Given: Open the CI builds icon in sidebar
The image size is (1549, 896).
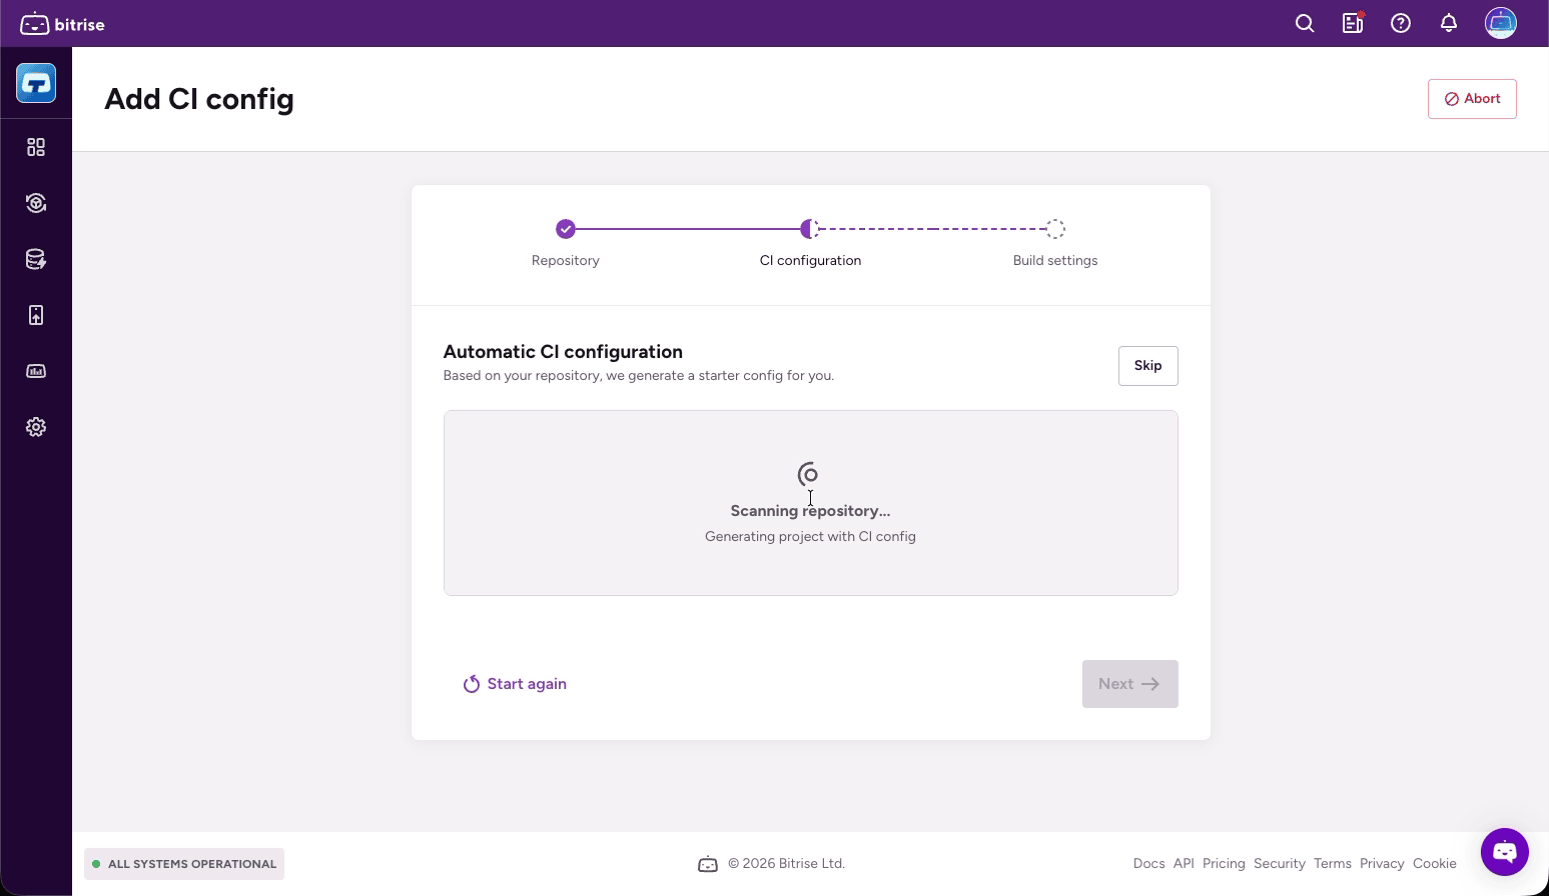Looking at the screenshot, I should click(36, 203).
